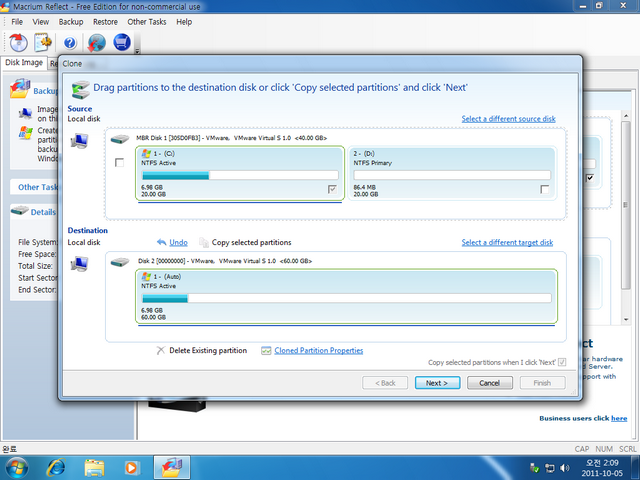Image resolution: width=640 pixels, height=480 pixels.
Task: Click 'Copy selected partitions' text
Action: coord(251,242)
